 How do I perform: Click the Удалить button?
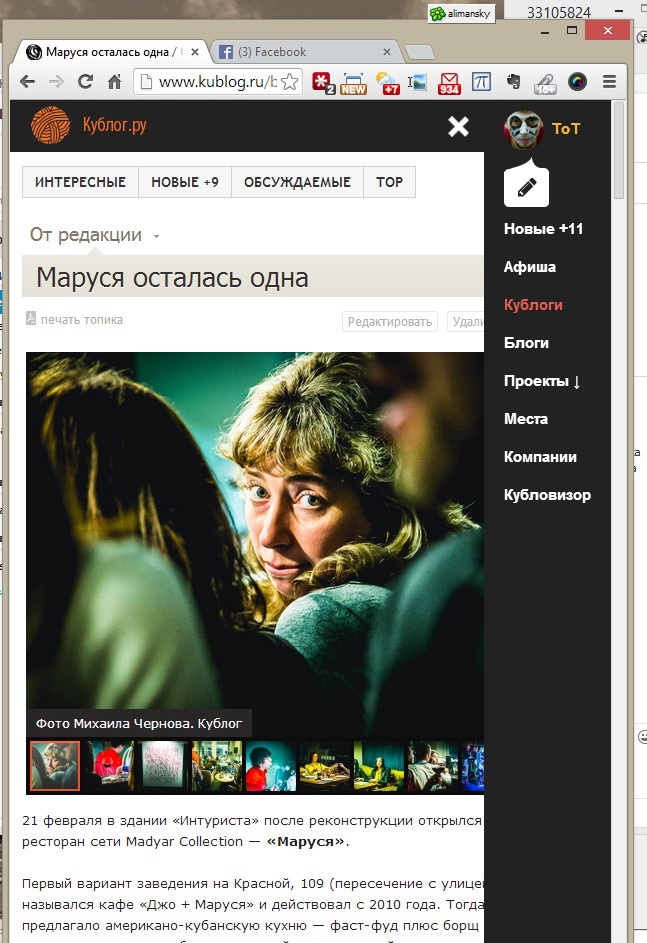(466, 322)
